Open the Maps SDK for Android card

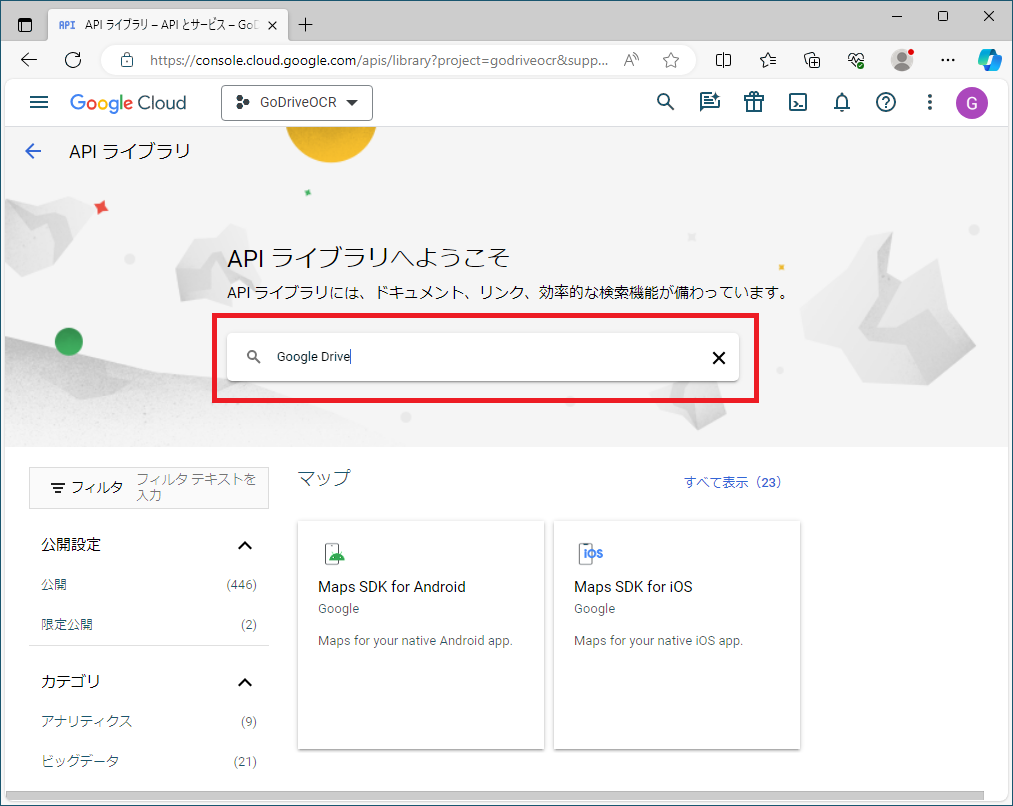(421, 635)
